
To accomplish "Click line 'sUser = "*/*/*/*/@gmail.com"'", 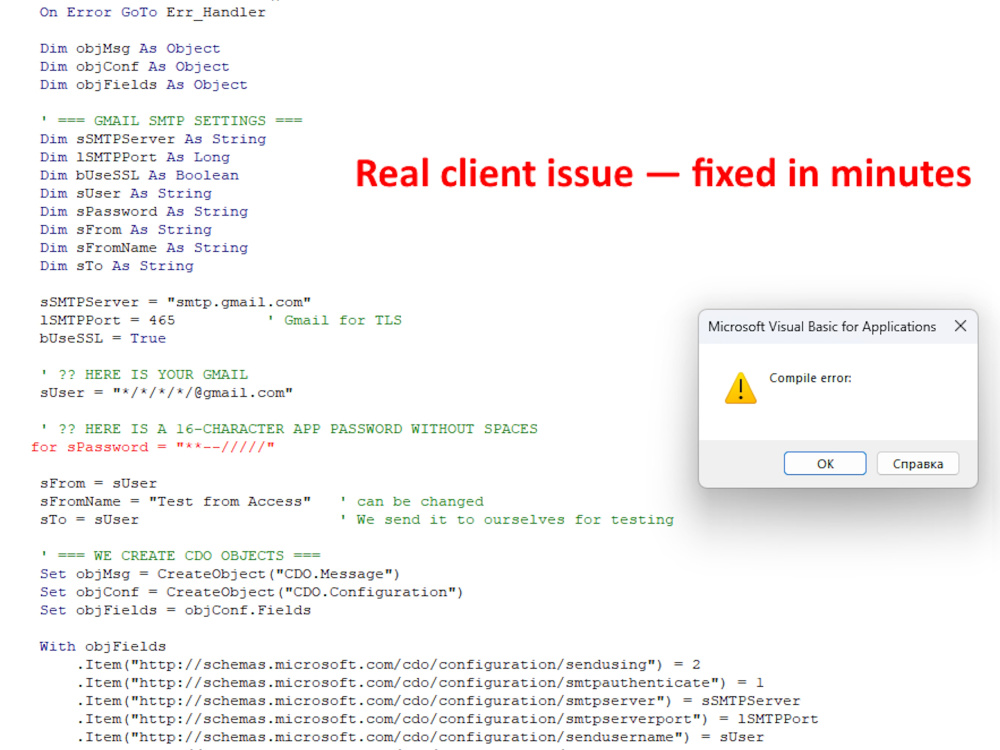I will tap(166, 393).
